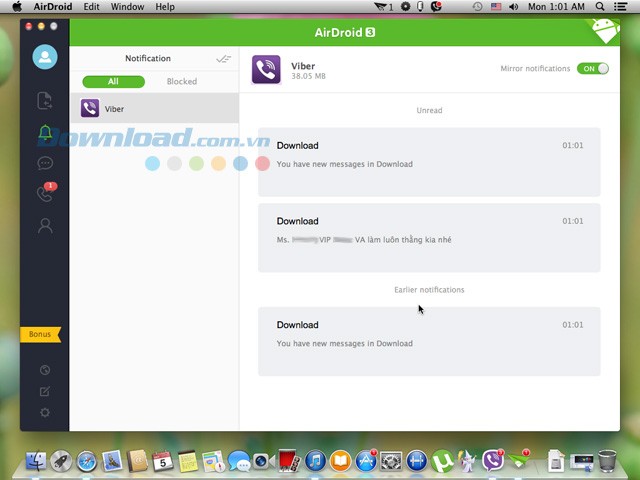
Task: Open call logs with red badge
Action: tap(44, 194)
